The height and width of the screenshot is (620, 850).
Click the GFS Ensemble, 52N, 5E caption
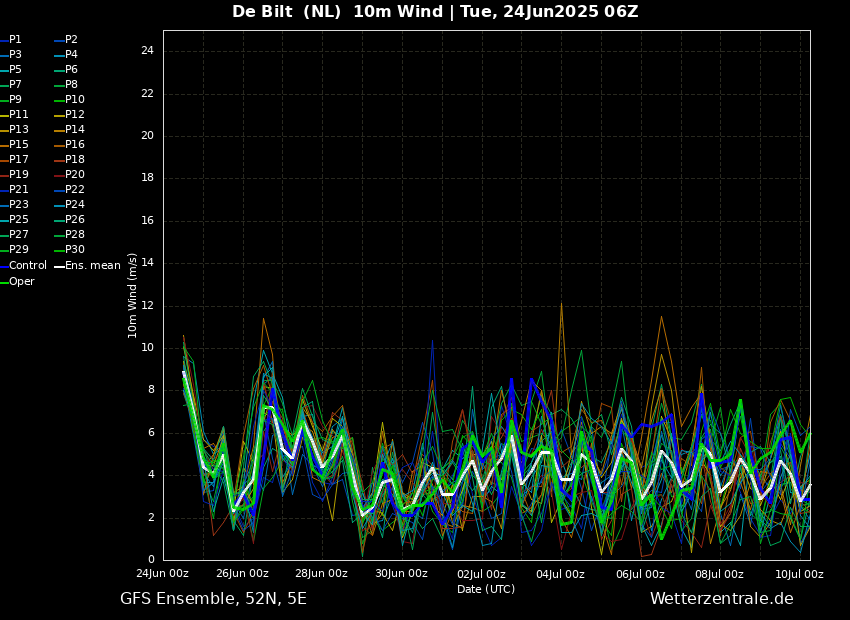pyautogui.click(x=213, y=599)
